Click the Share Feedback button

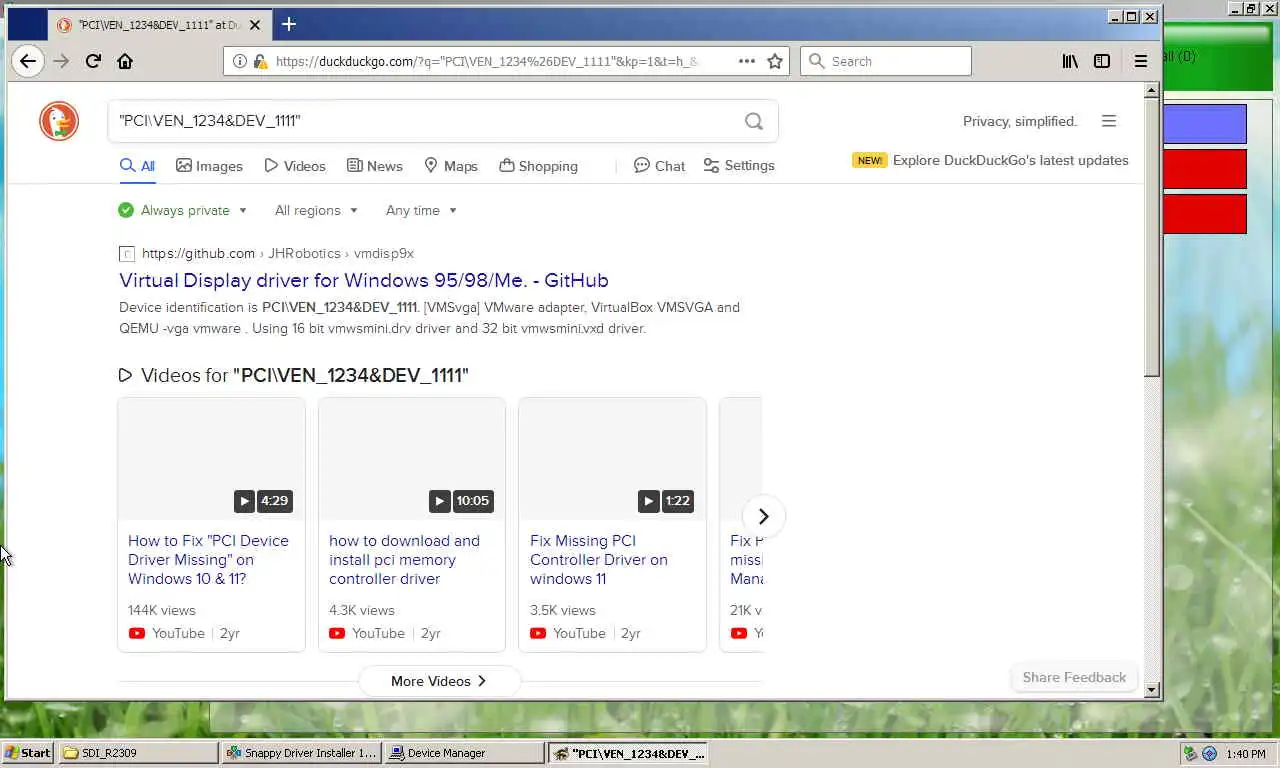click(x=1074, y=677)
